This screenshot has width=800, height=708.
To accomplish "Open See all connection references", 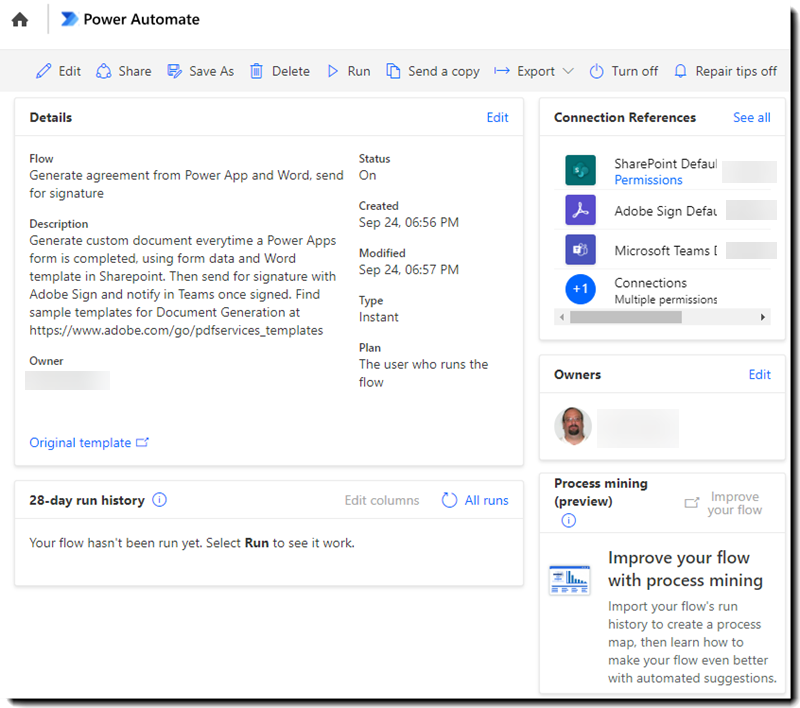I will click(x=751, y=117).
